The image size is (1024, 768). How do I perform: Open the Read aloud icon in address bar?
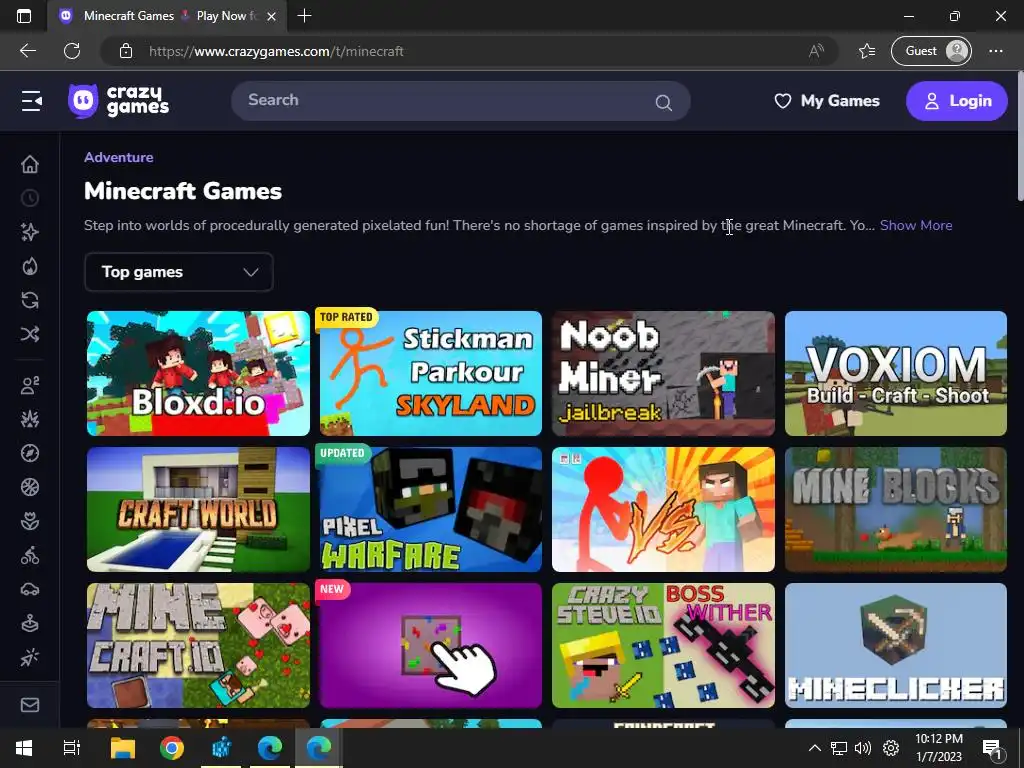816,51
